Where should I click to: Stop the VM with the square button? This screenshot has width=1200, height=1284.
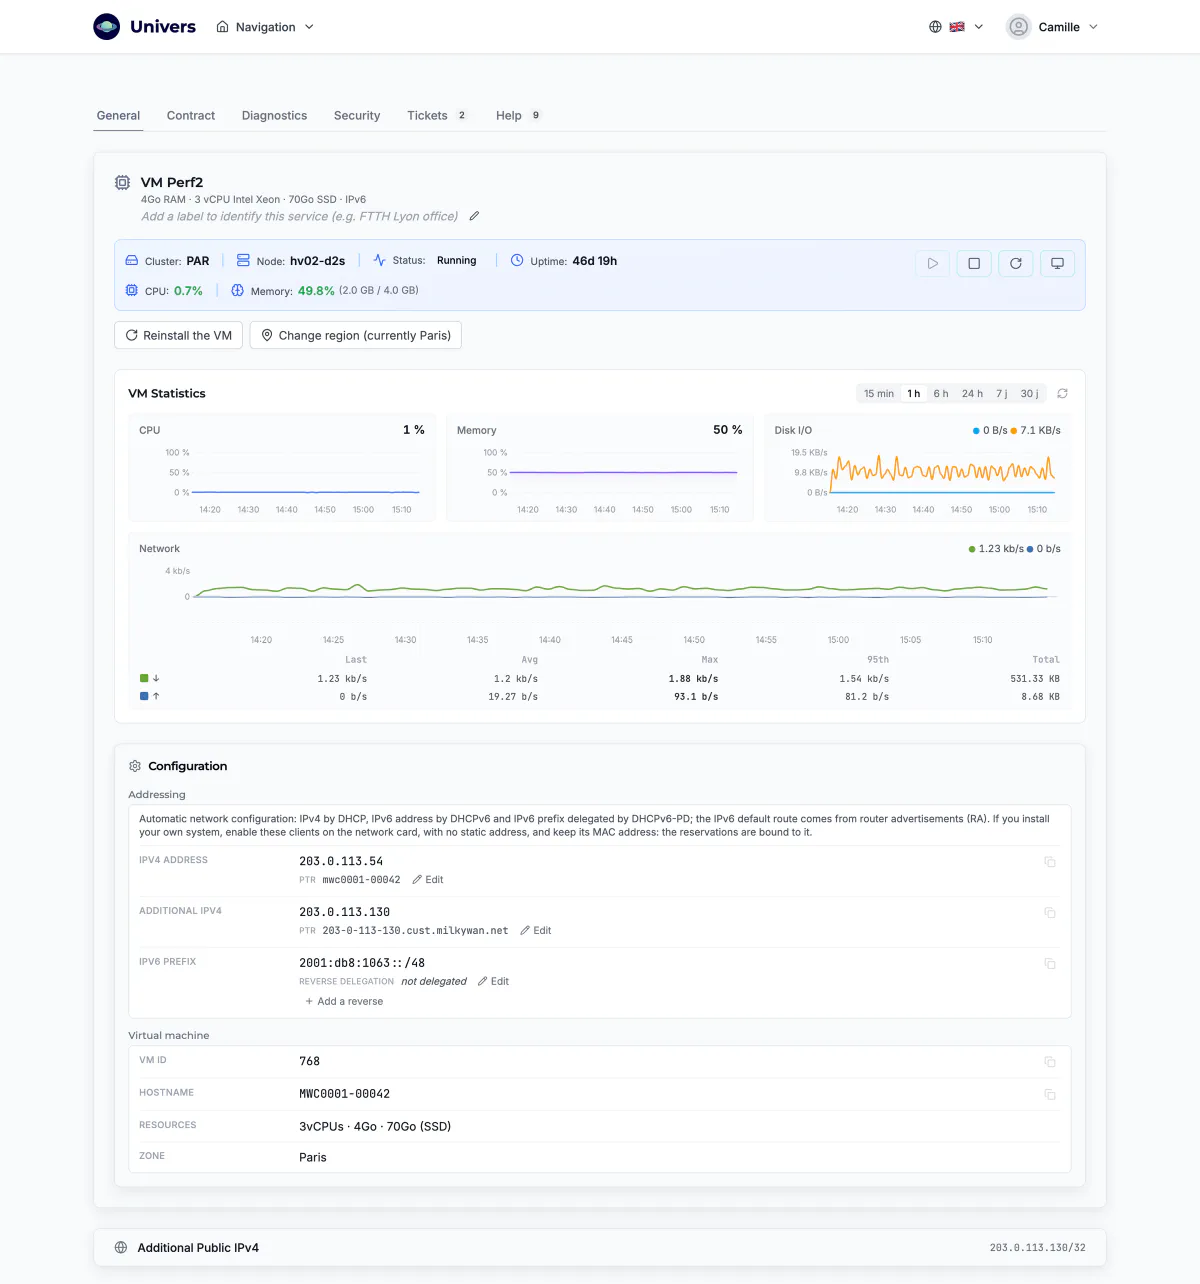(x=974, y=263)
